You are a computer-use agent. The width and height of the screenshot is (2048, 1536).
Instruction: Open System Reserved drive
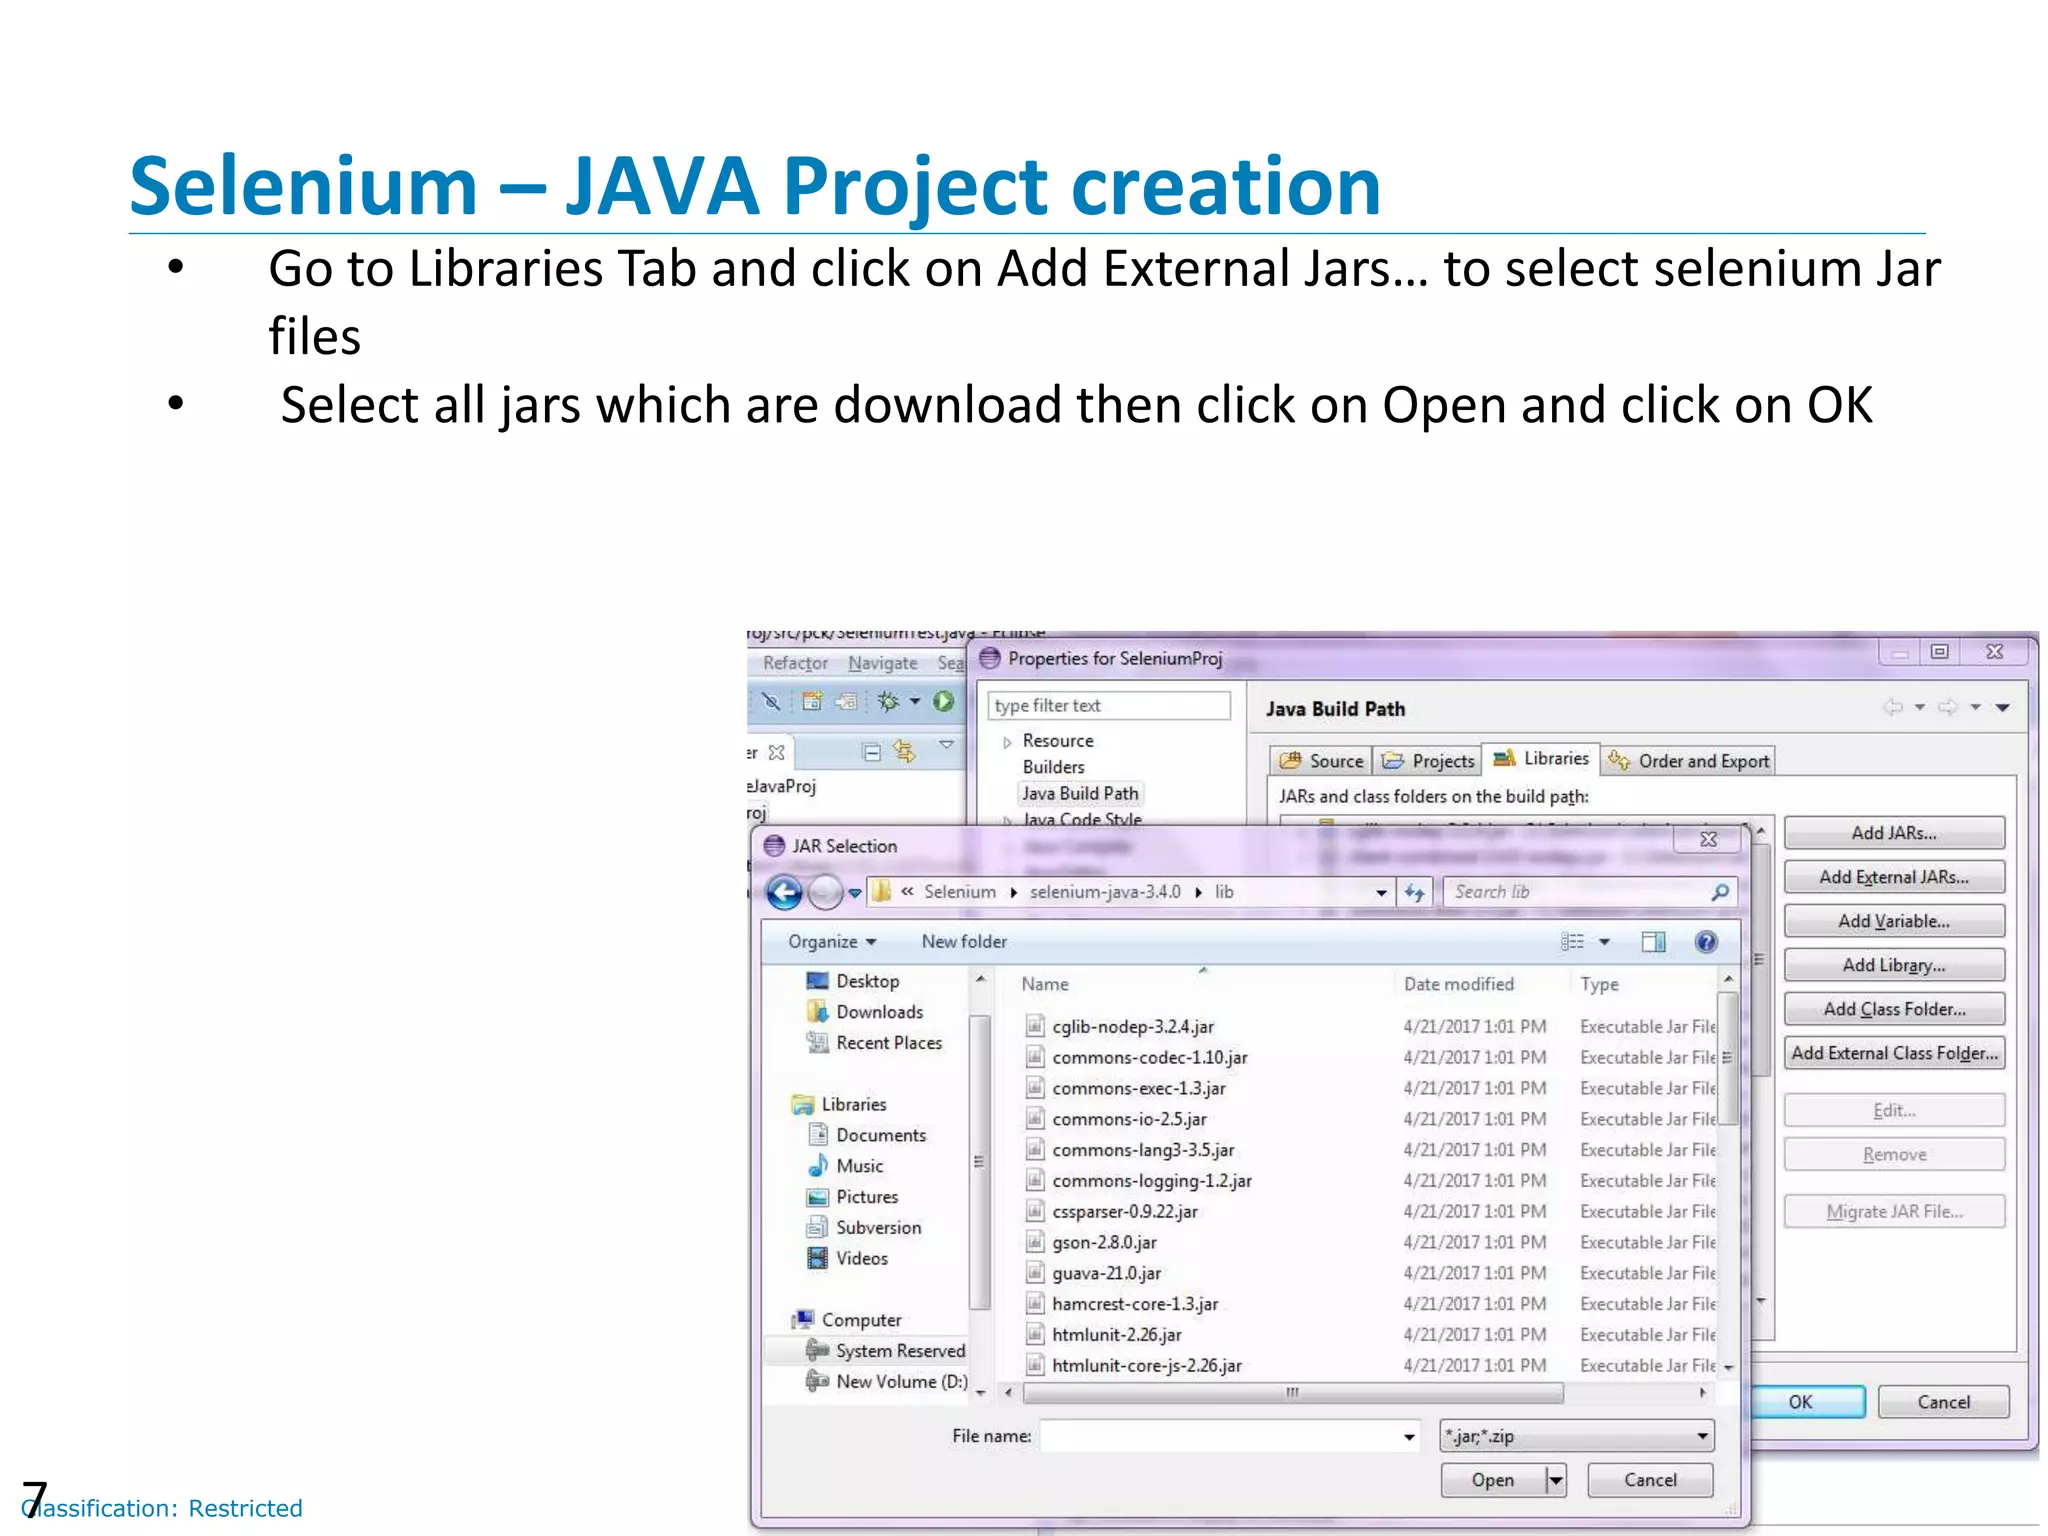coord(886,1351)
